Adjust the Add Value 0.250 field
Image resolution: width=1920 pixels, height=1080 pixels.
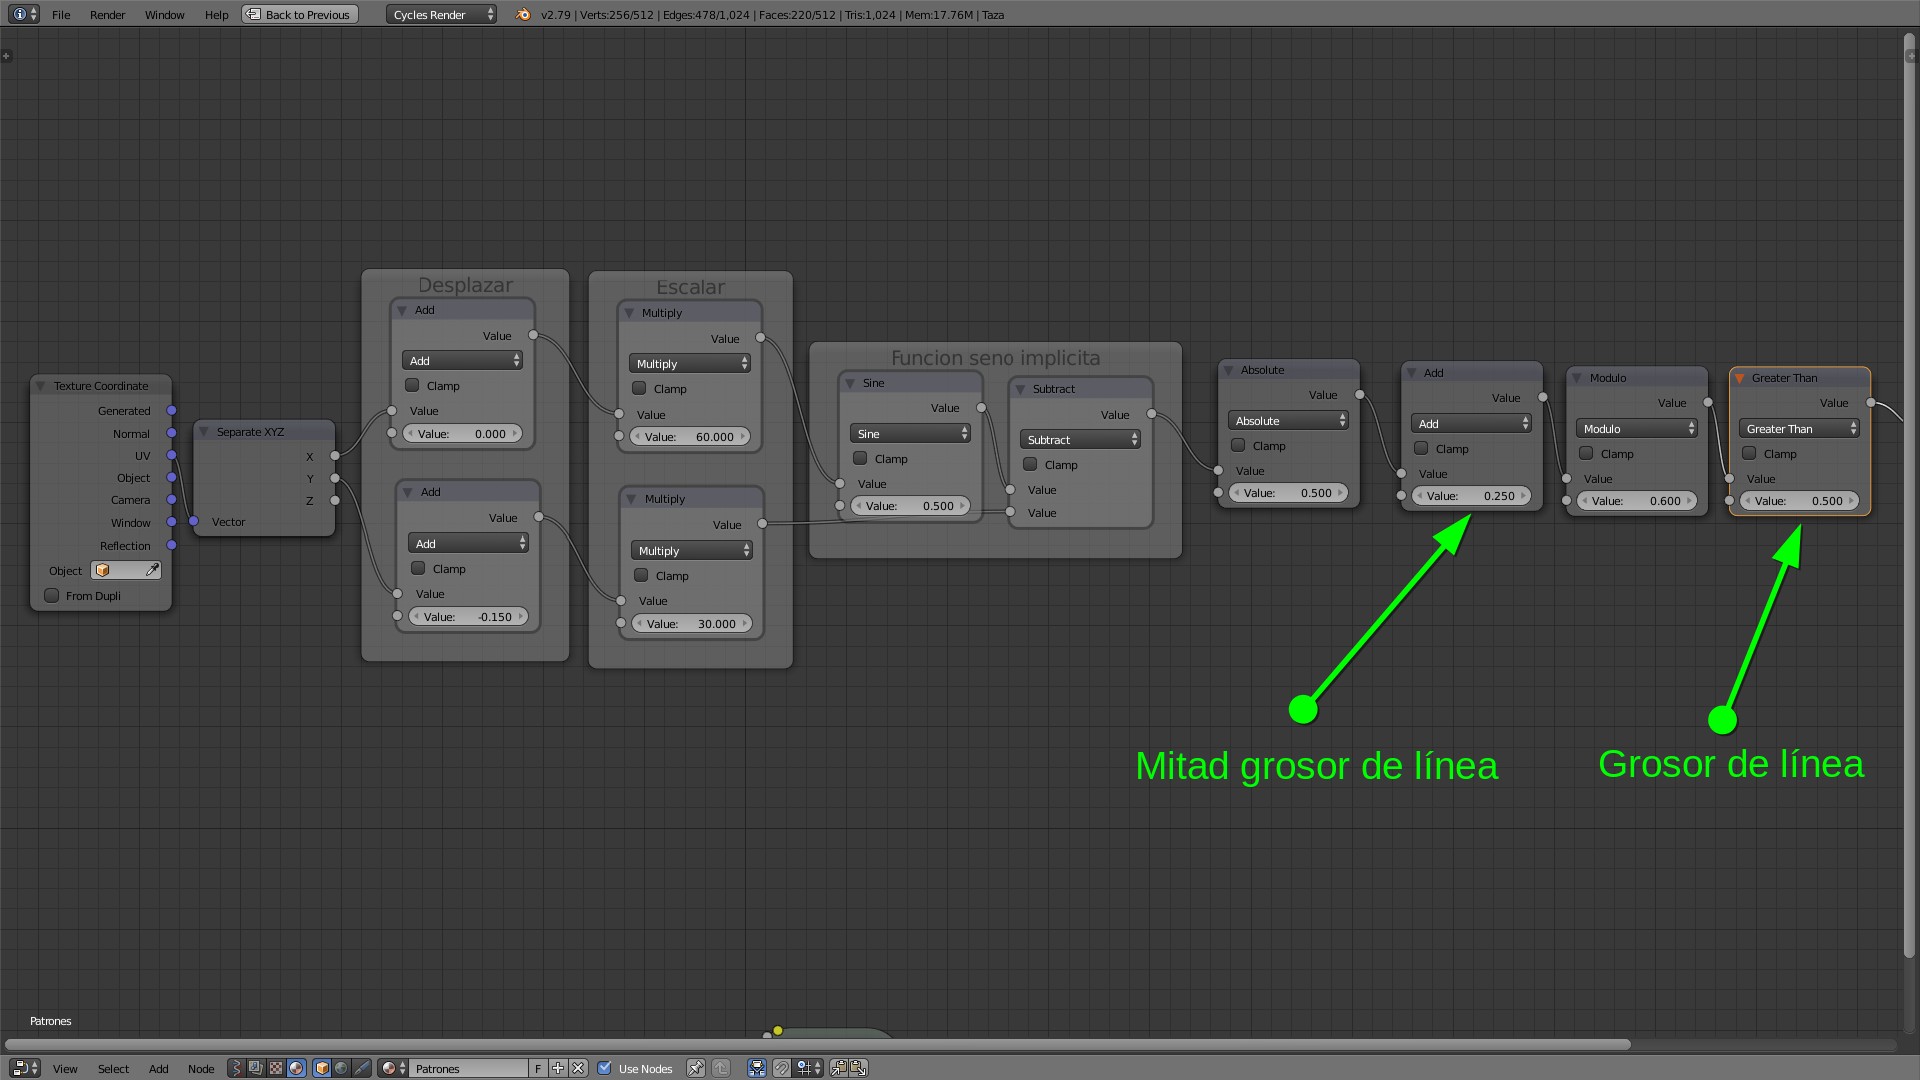coord(1471,496)
